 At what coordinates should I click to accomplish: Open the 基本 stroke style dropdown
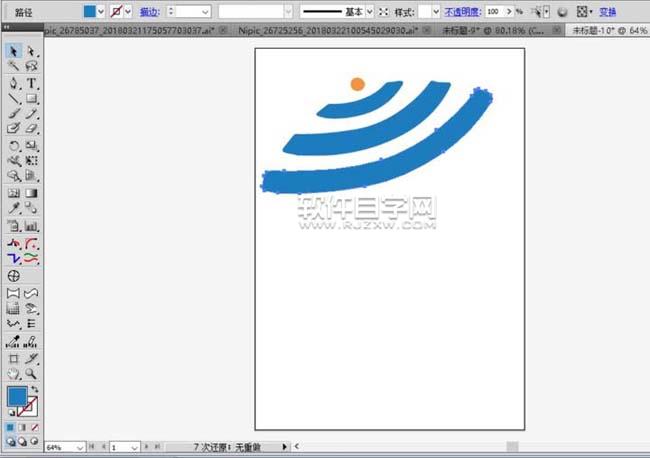coord(369,12)
